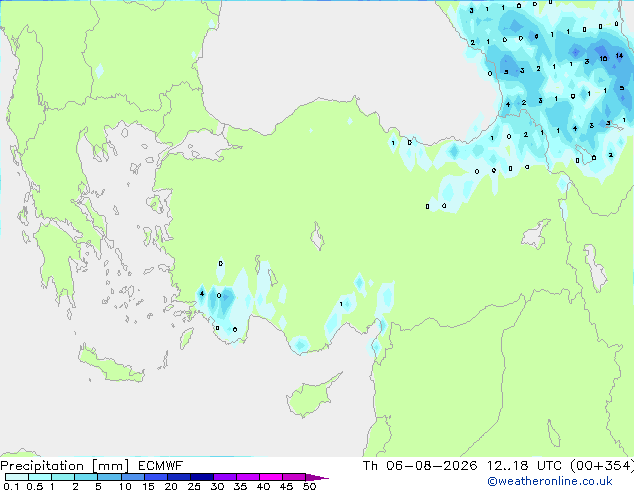Click the '0.5' legend scale value

click(x=35, y=486)
